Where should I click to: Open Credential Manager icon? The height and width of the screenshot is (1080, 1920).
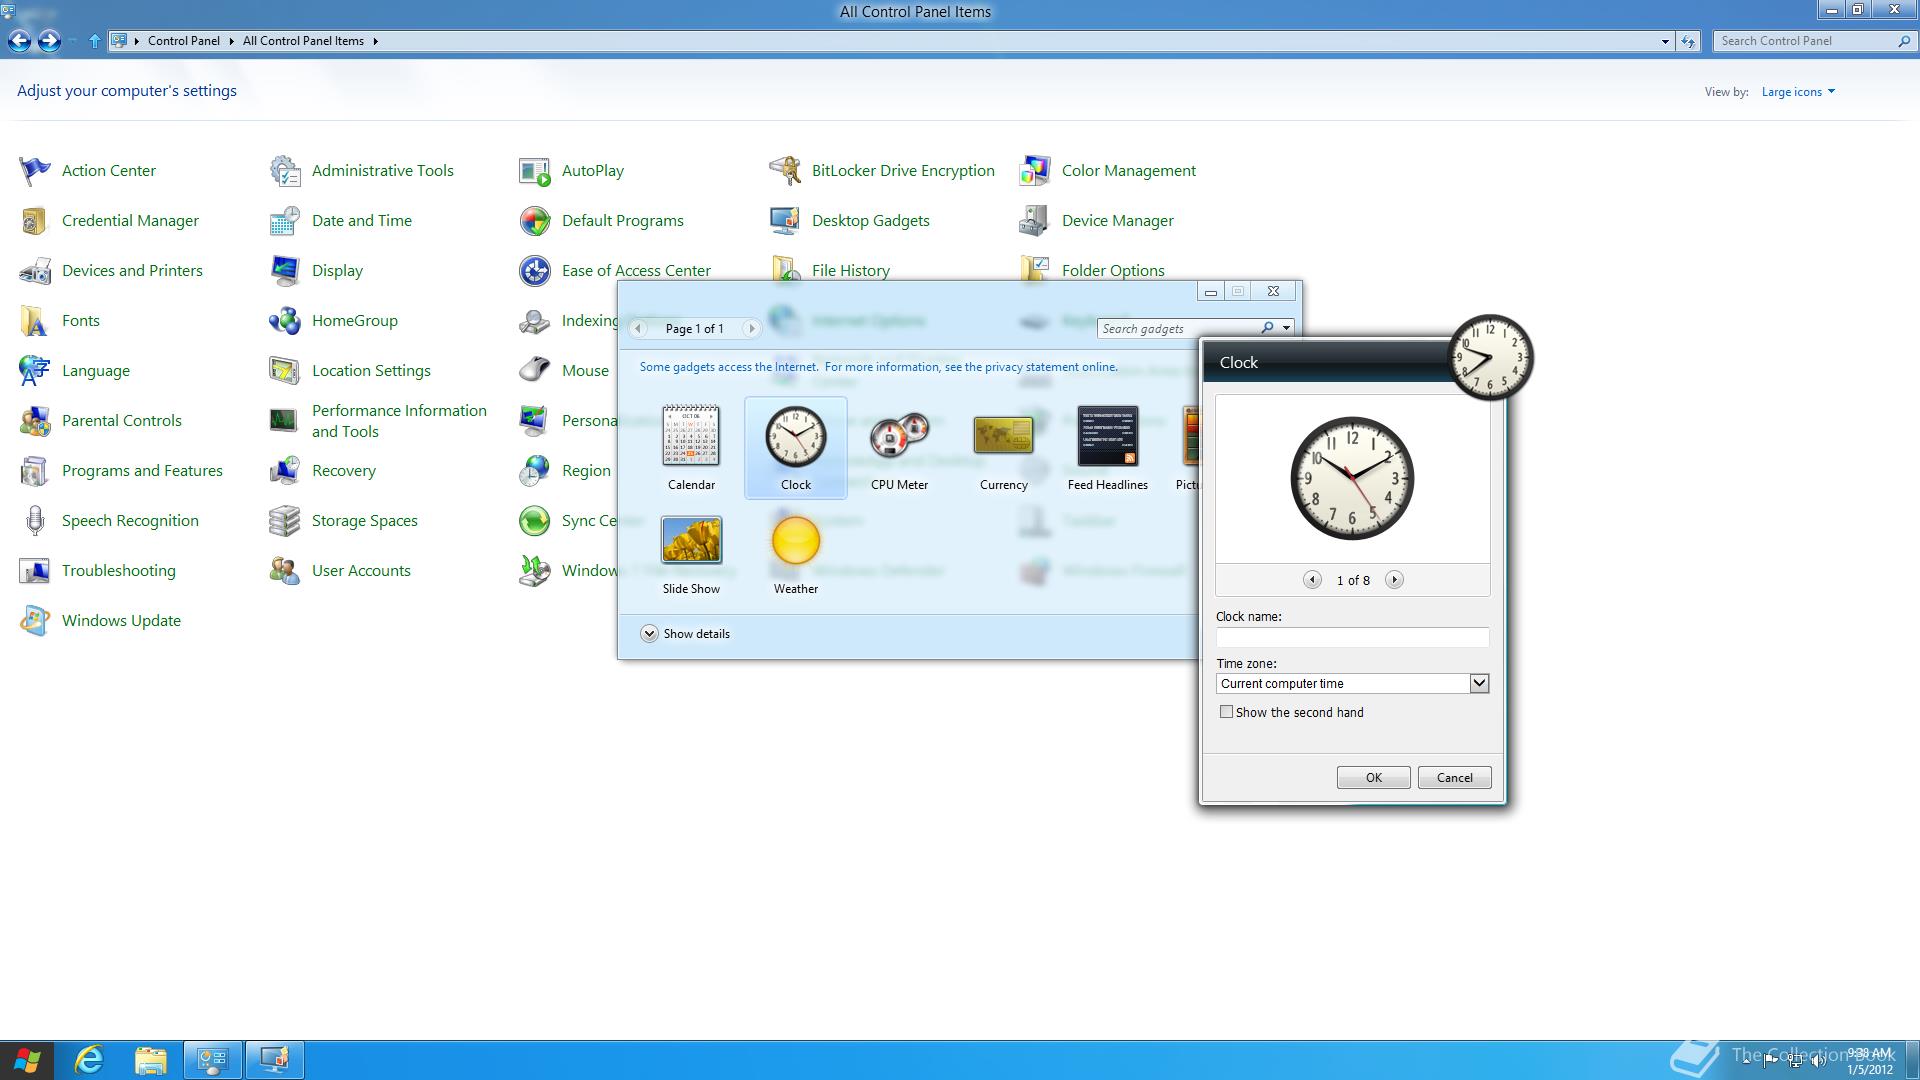pyautogui.click(x=35, y=221)
